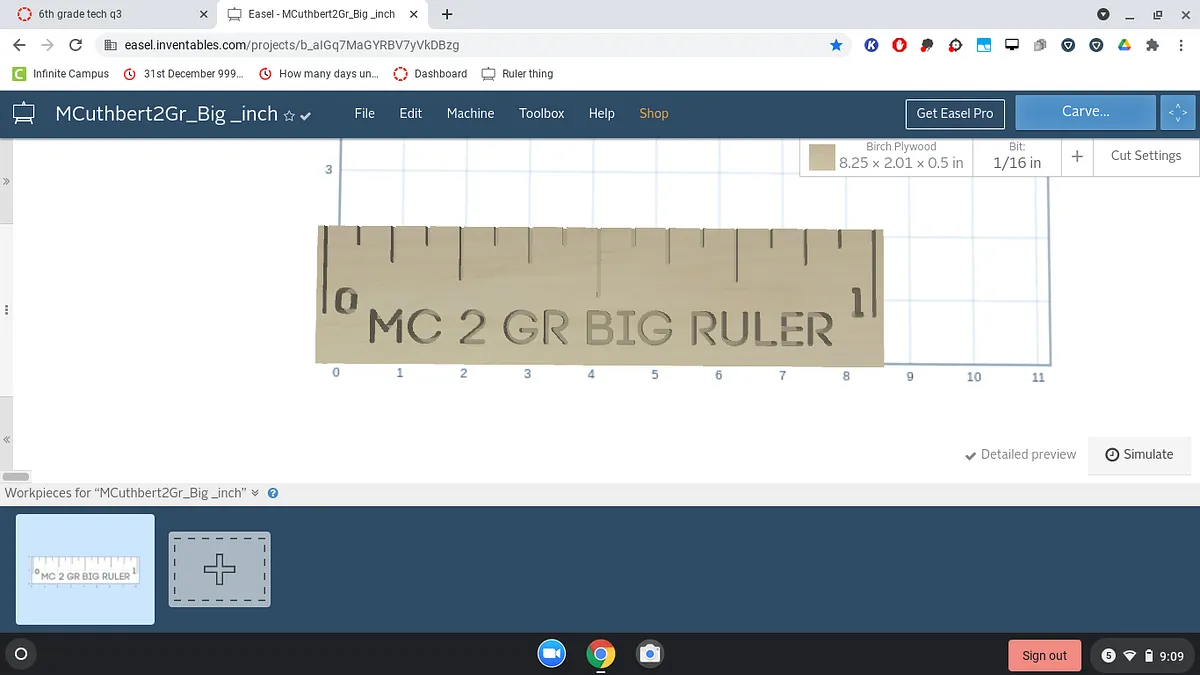This screenshot has width=1200, height=675.
Task: Expand the Workpieces dropdown chevron
Action: click(x=255, y=493)
